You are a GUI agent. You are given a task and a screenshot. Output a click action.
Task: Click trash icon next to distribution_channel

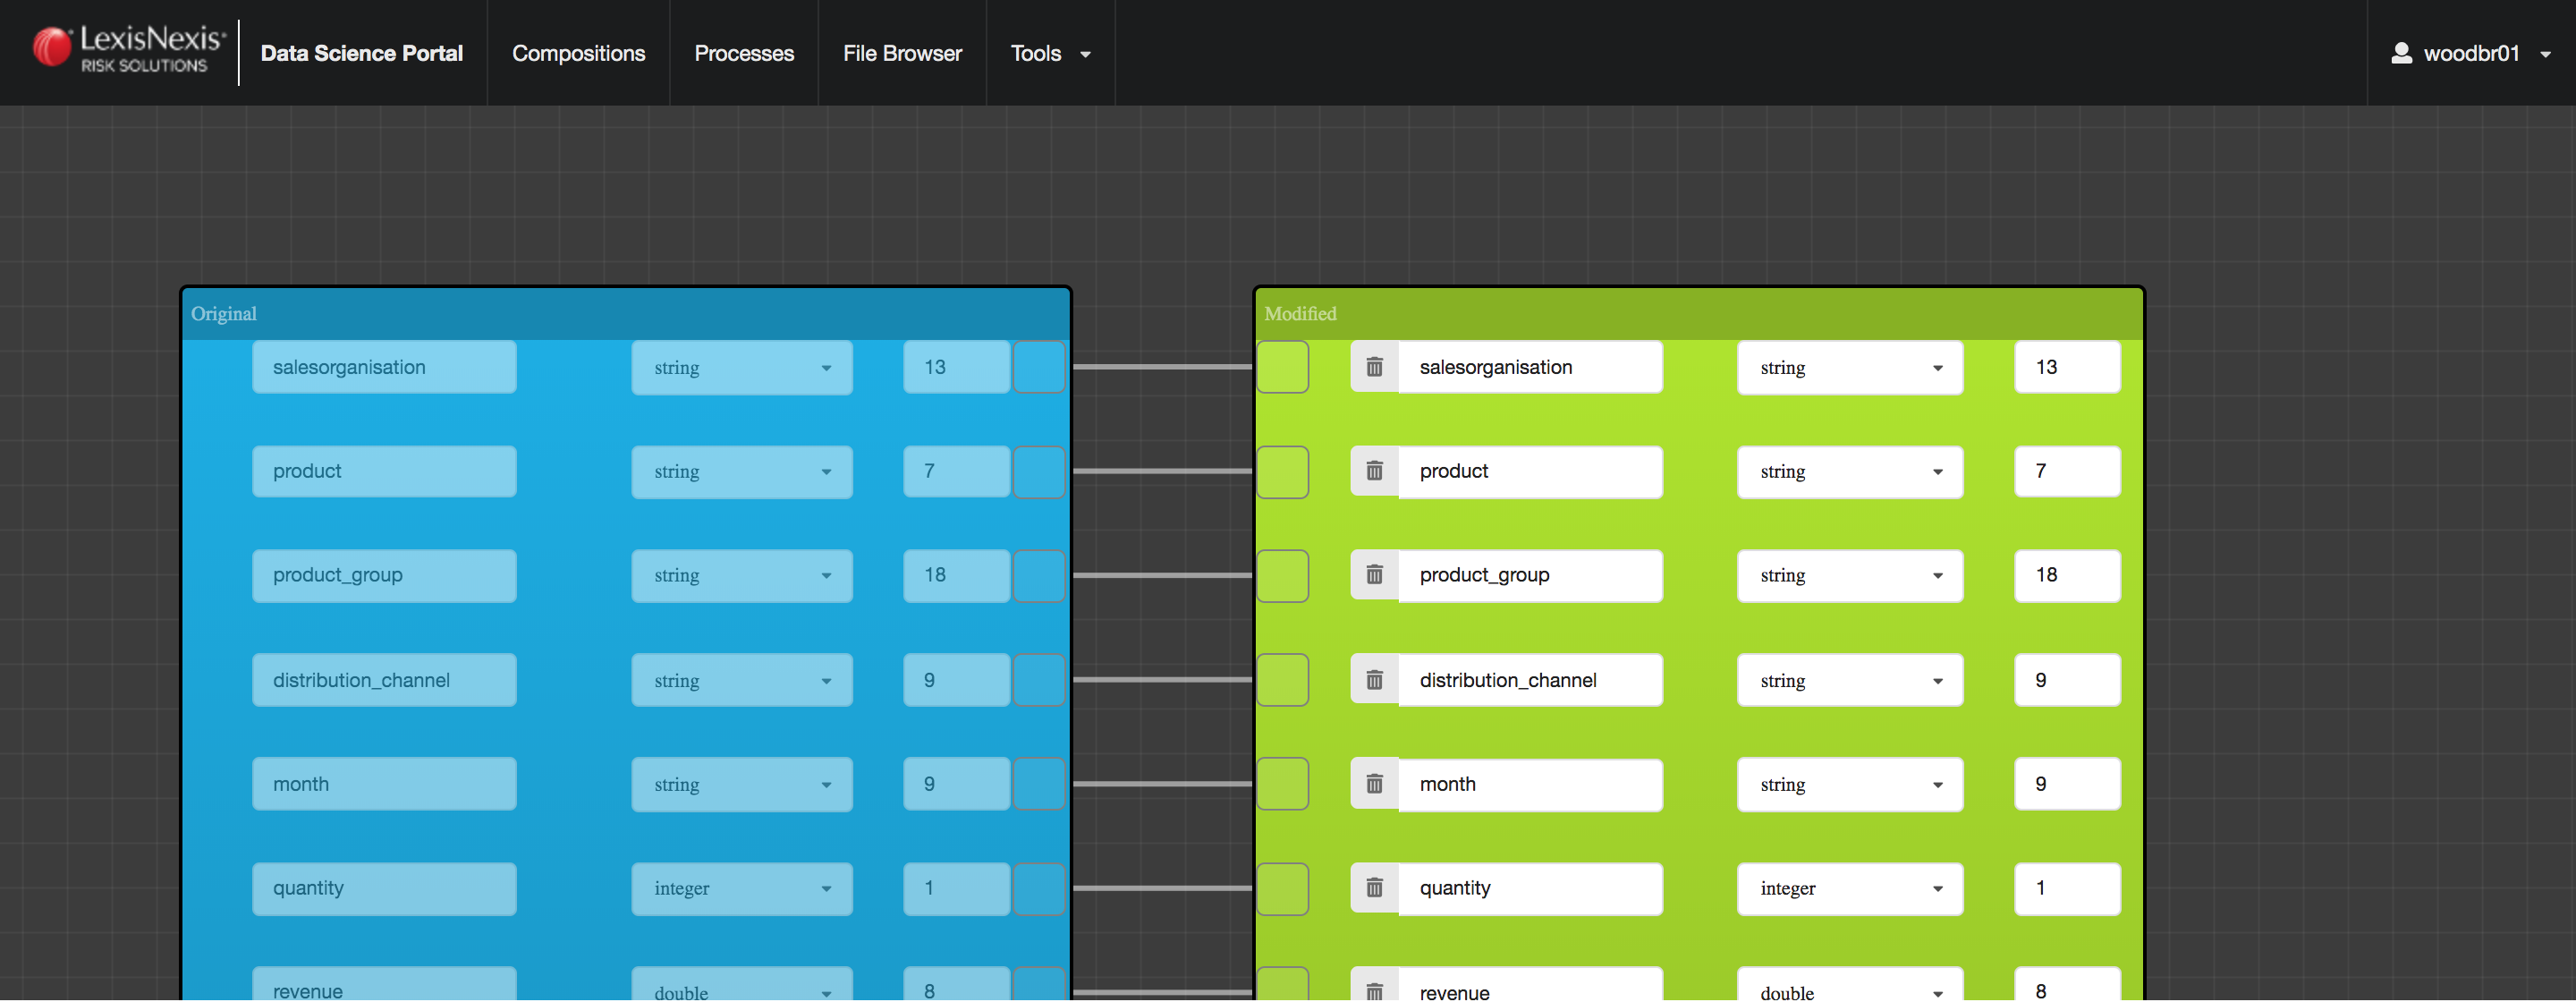(x=1374, y=680)
